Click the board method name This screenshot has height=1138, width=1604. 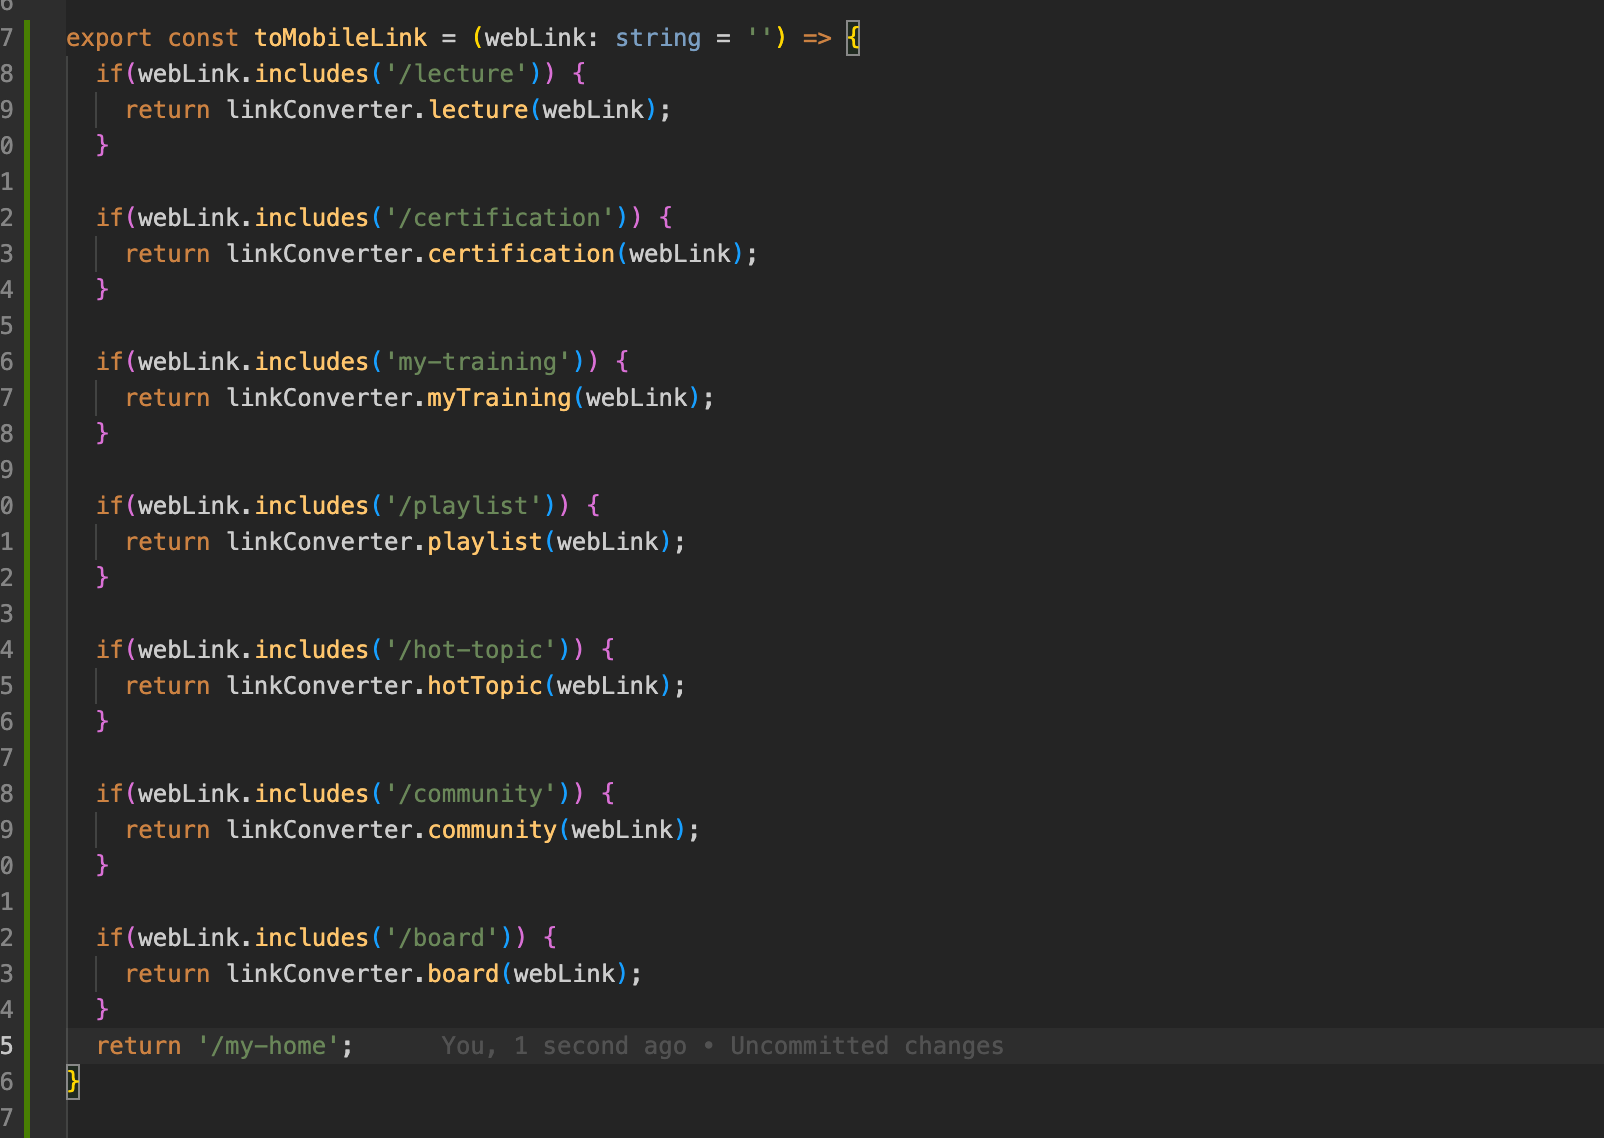click(x=461, y=973)
